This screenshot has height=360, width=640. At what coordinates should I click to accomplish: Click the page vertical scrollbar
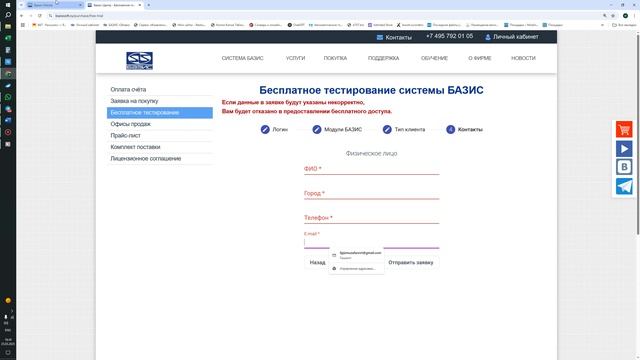(x=638, y=135)
